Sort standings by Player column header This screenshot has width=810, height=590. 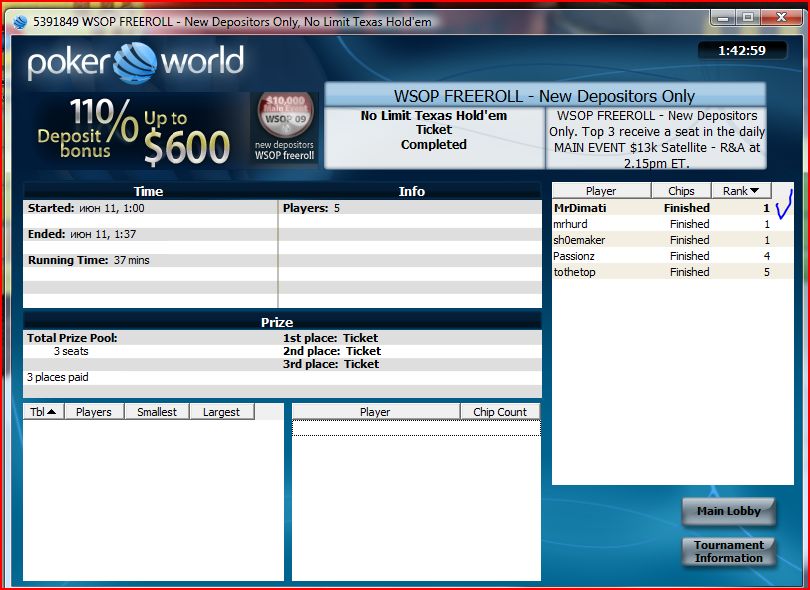point(601,191)
